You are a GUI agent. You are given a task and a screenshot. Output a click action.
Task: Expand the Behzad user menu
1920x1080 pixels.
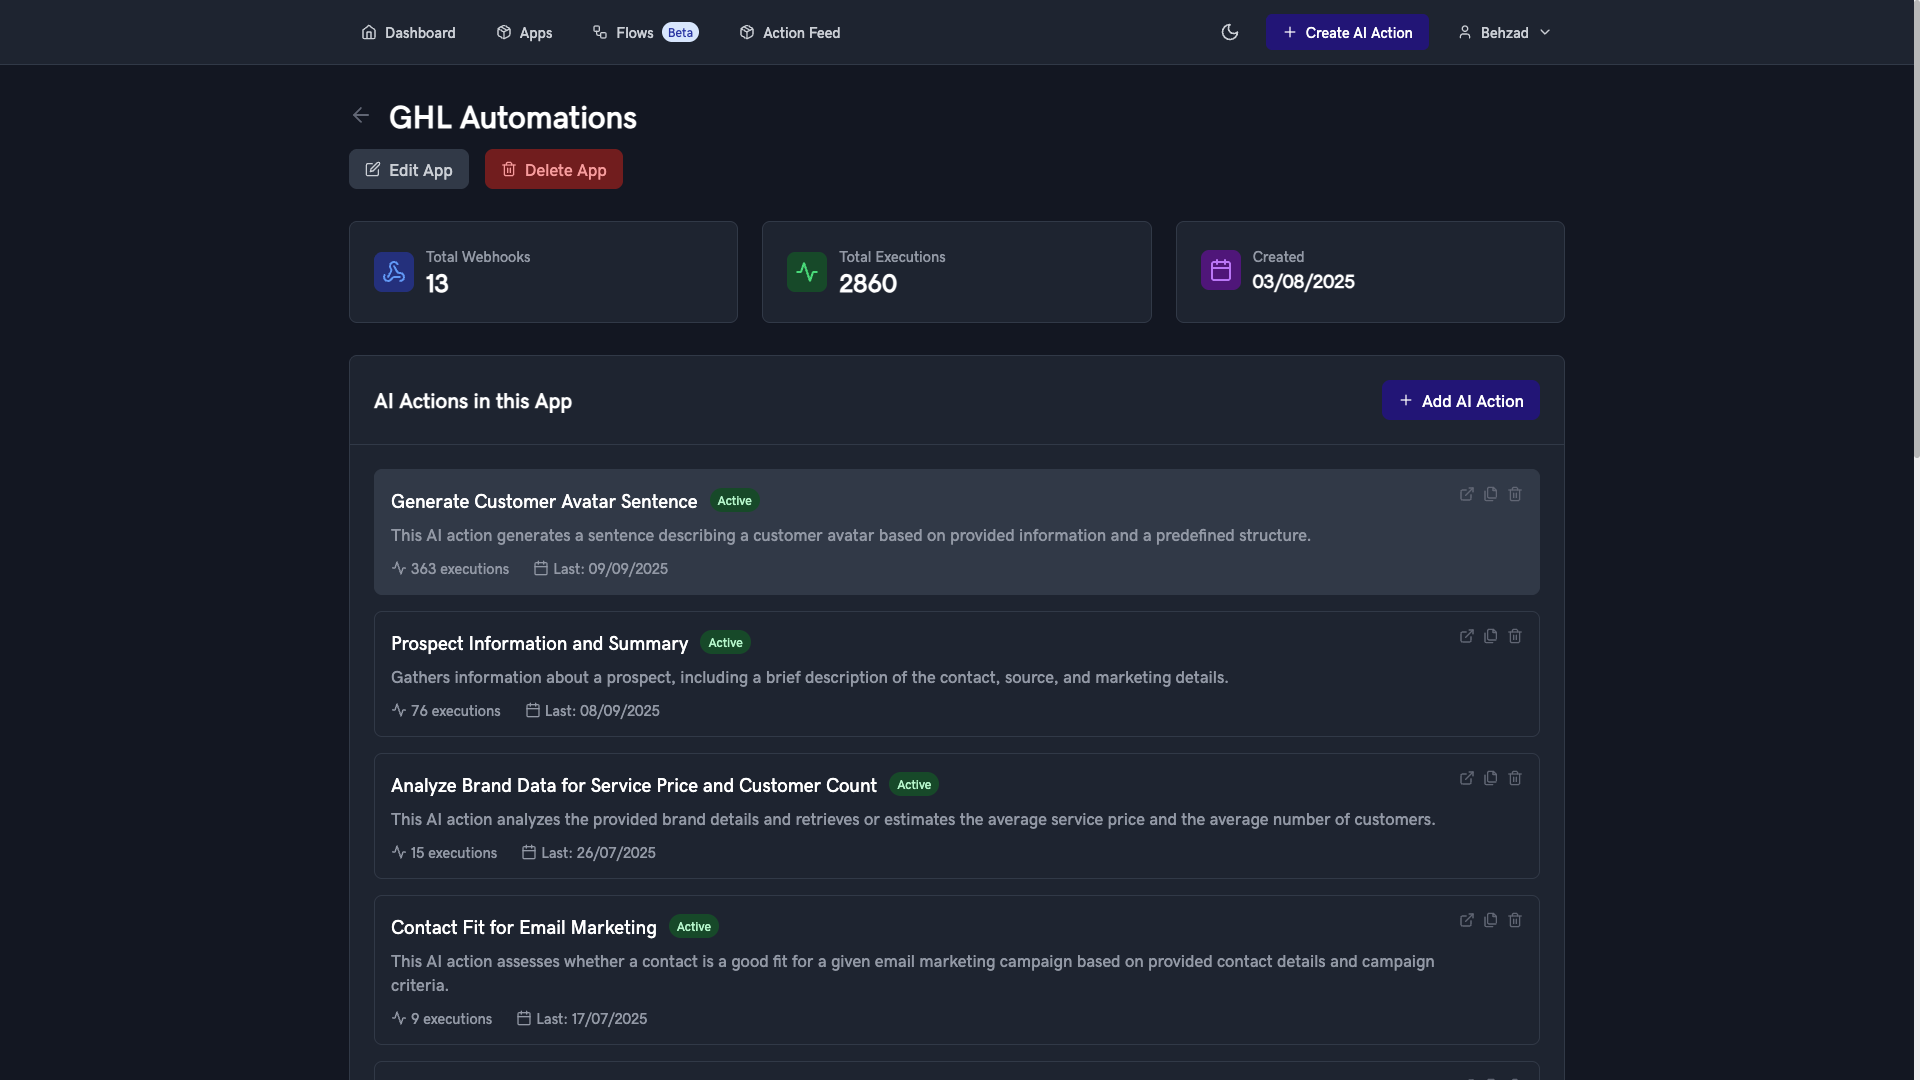[1504, 32]
